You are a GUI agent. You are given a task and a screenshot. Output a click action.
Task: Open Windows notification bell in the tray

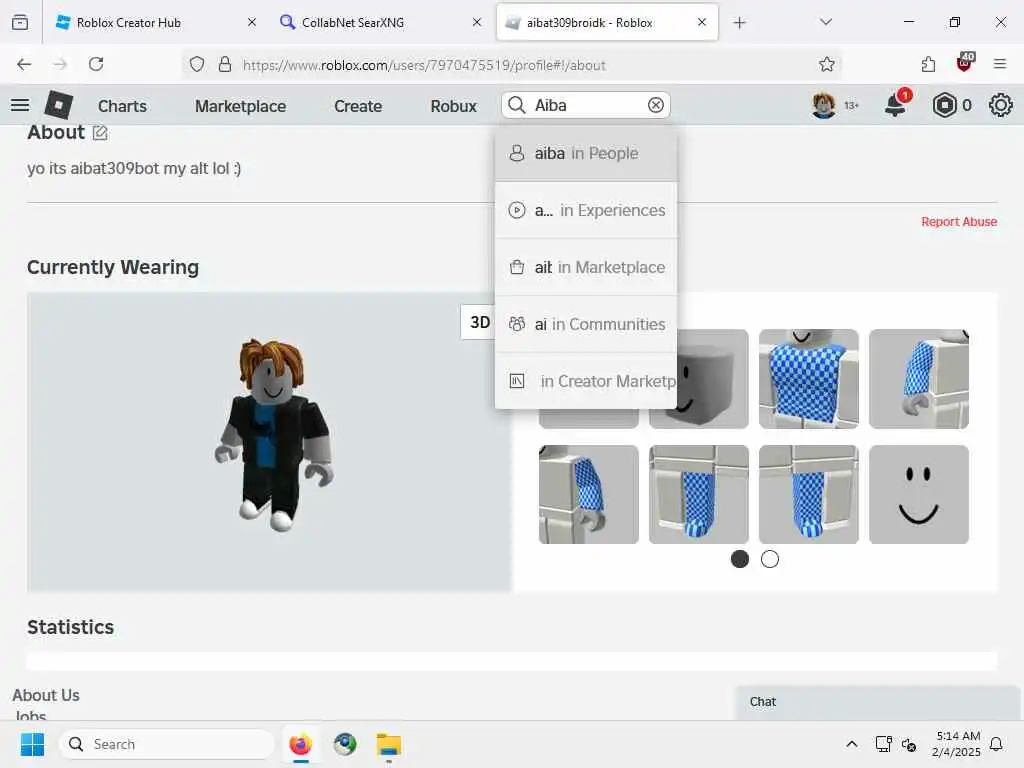[996, 744]
